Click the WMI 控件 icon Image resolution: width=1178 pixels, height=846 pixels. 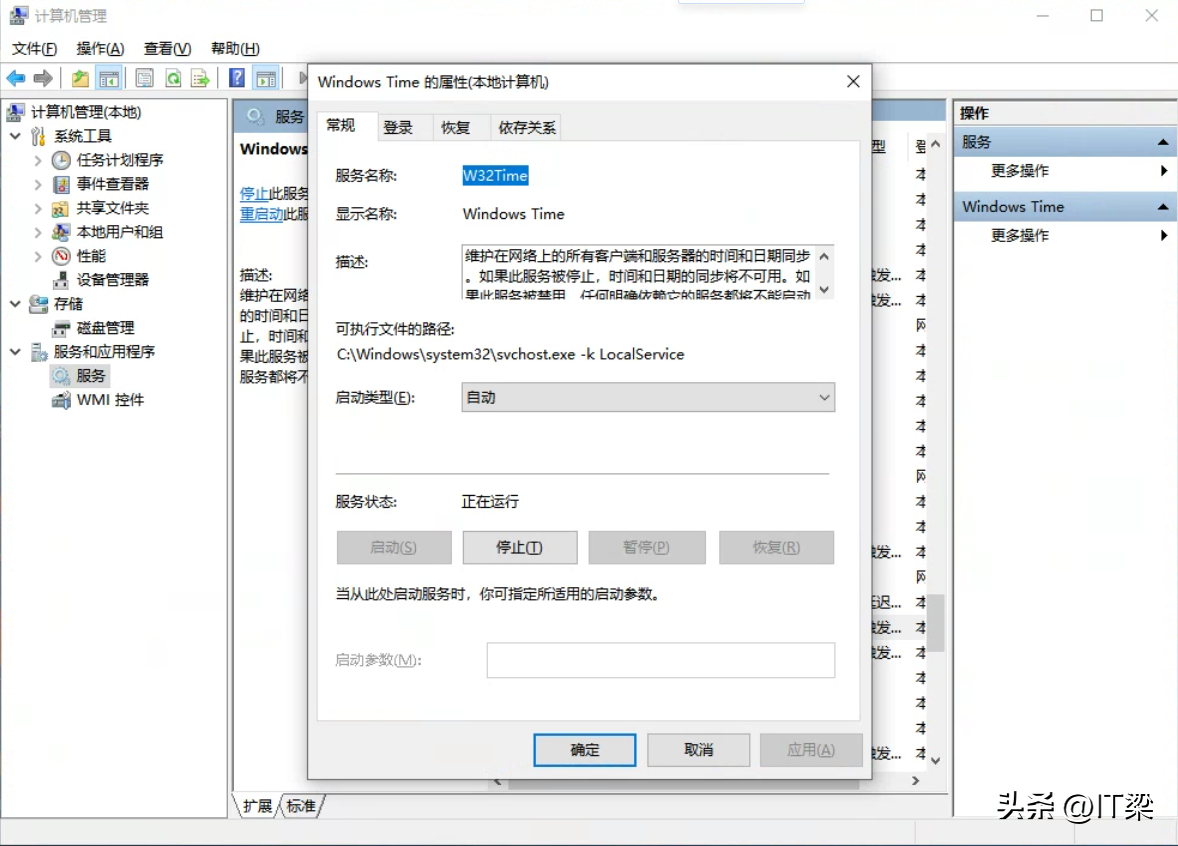(61, 400)
